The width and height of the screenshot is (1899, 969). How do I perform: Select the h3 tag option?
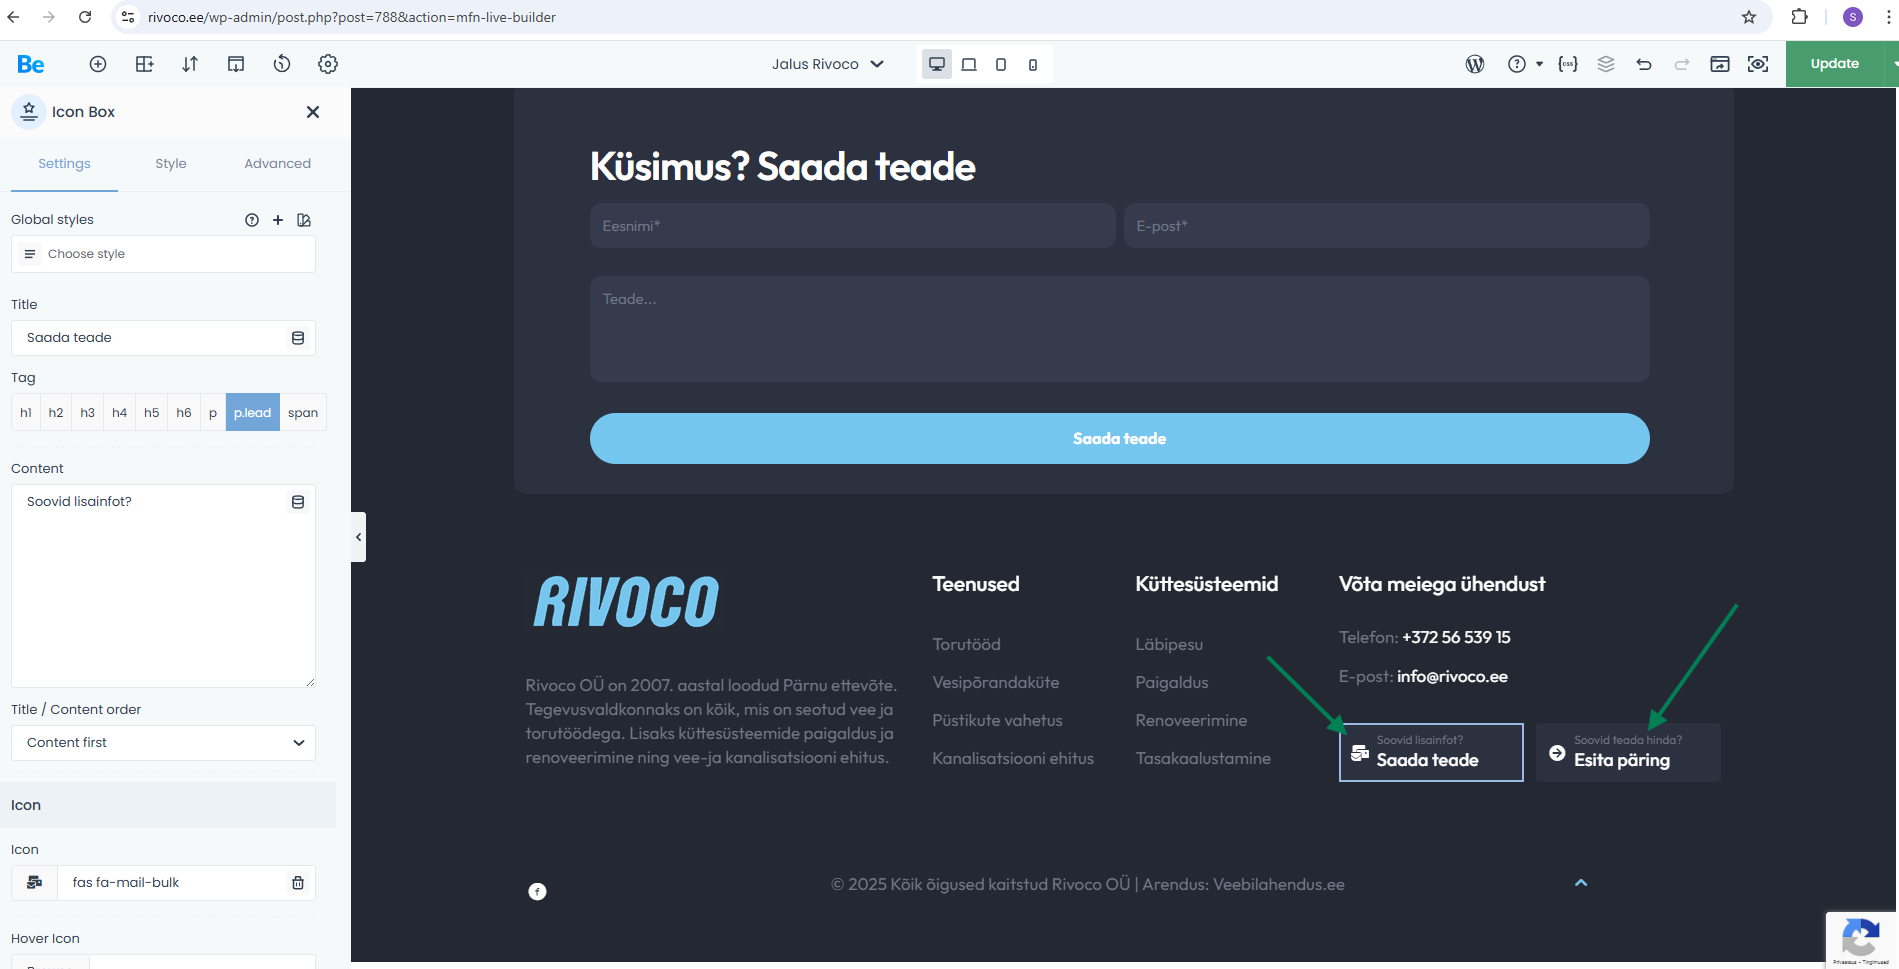pyautogui.click(x=88, y=413)
